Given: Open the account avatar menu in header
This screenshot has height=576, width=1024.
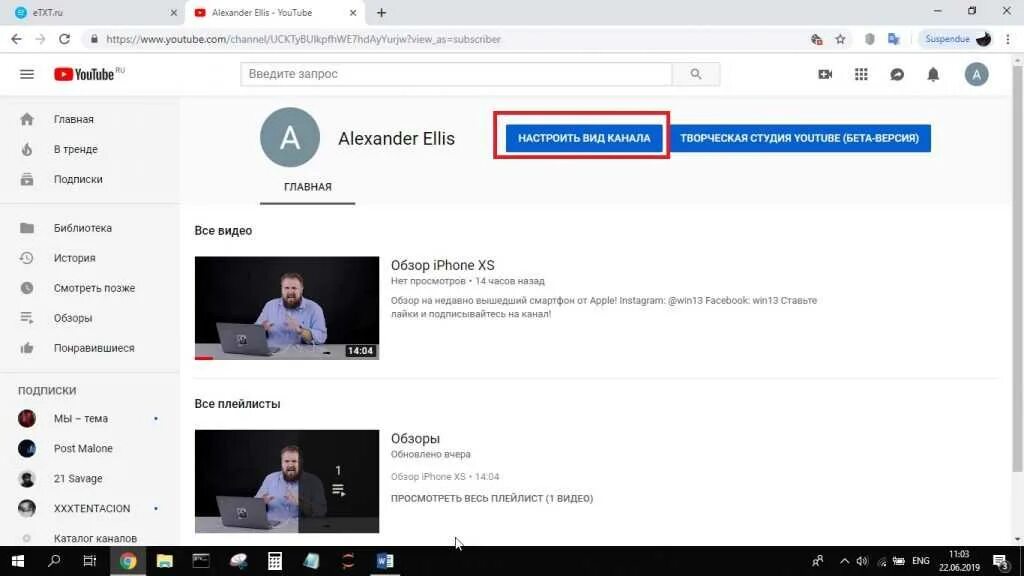Looking at the screenshot, I should click(976, 74).
